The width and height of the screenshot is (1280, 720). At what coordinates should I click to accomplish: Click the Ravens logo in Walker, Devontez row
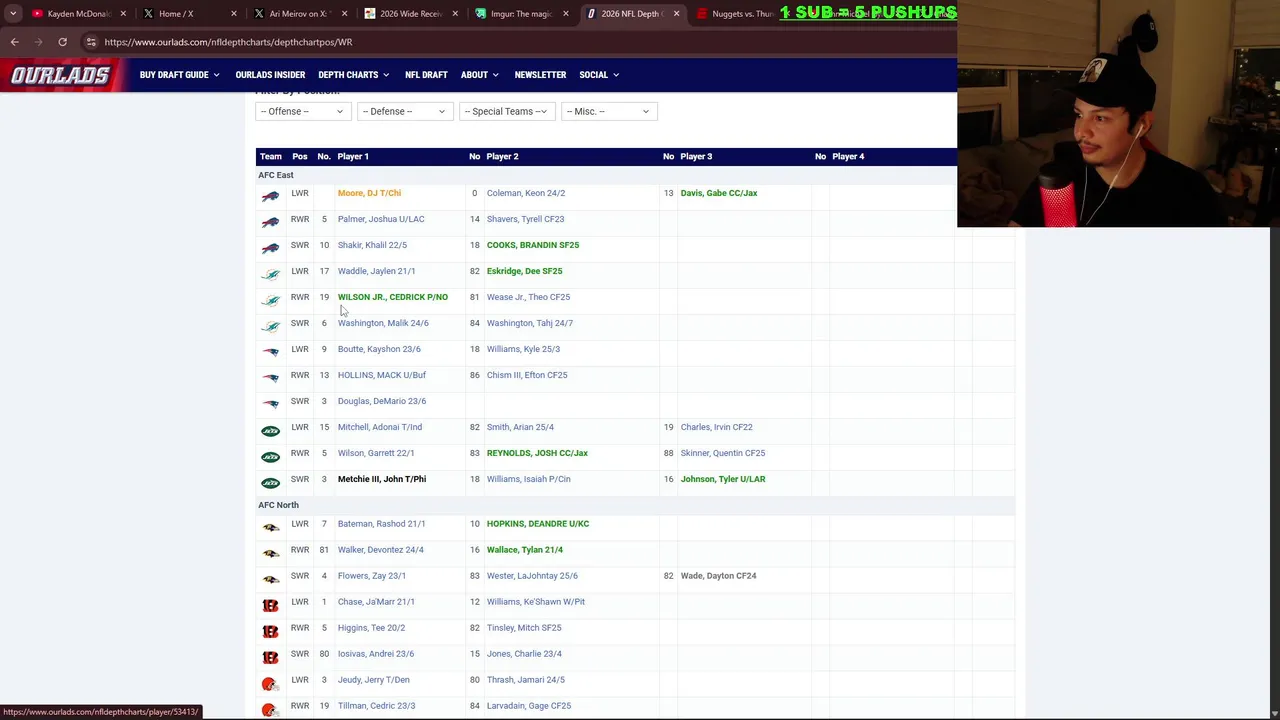pyautogui.click(x=270, y=554)
